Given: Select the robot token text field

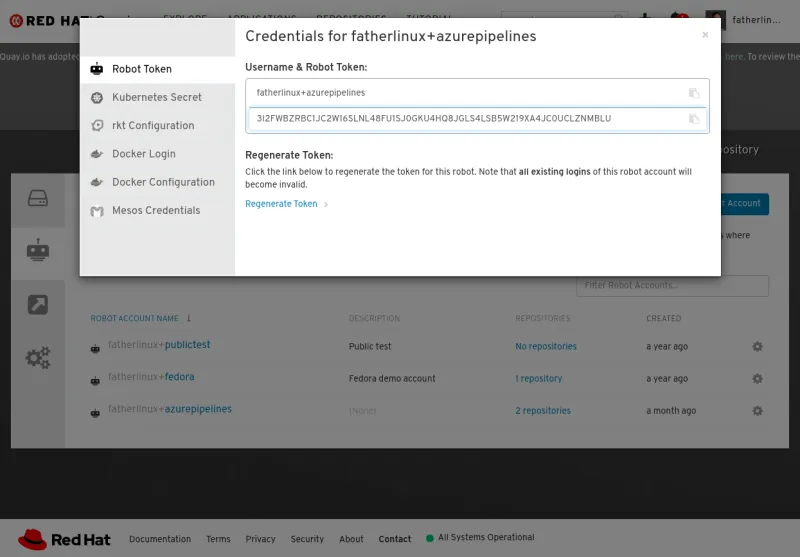Looking at the screenshot, I should click(465, 119).
